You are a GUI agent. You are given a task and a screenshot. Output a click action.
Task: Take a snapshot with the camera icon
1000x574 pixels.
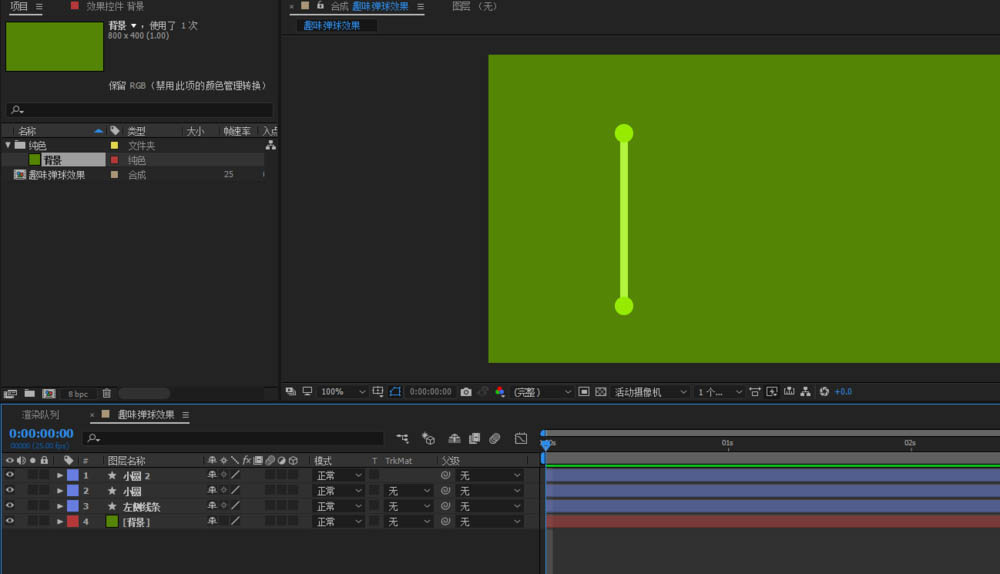466,392
